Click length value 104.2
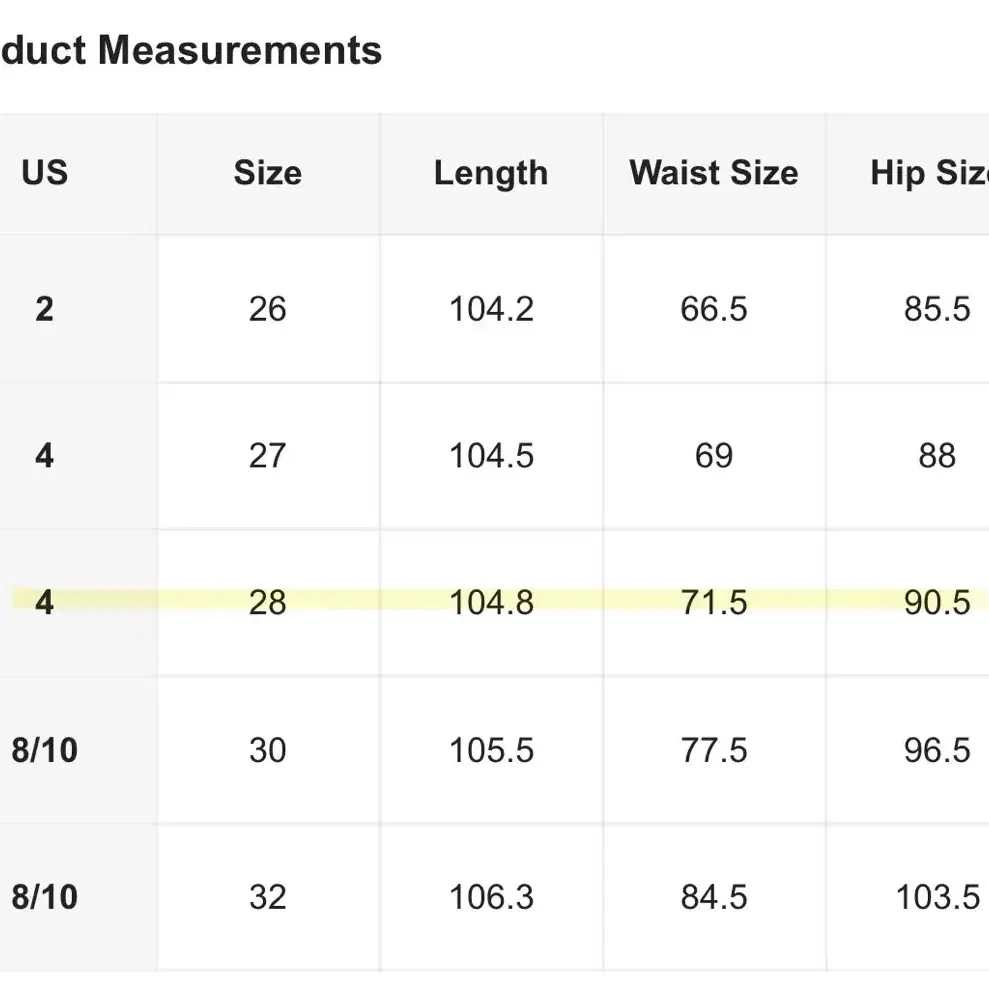 491,309
